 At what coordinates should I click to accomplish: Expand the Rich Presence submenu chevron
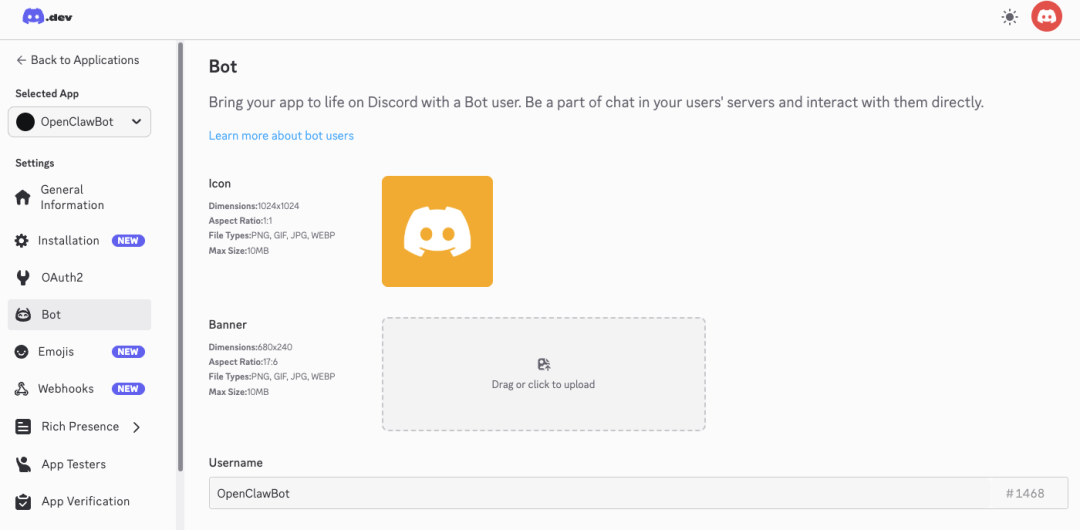[136, 427]
